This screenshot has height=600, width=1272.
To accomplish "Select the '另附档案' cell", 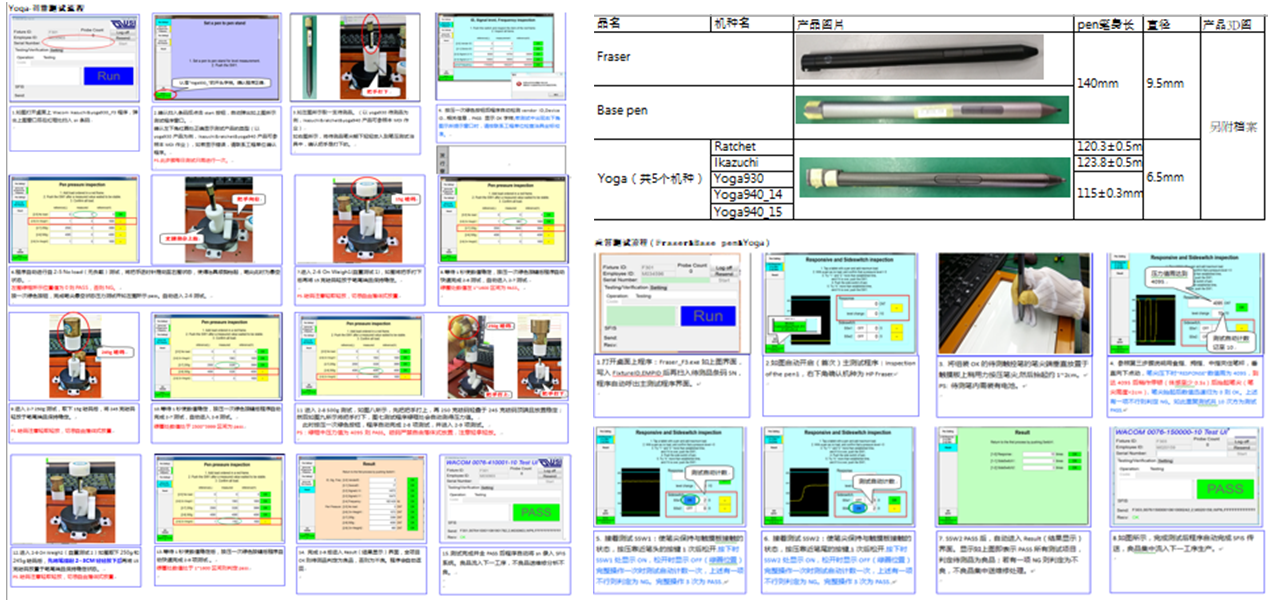I will click(x=1233, y=127).
